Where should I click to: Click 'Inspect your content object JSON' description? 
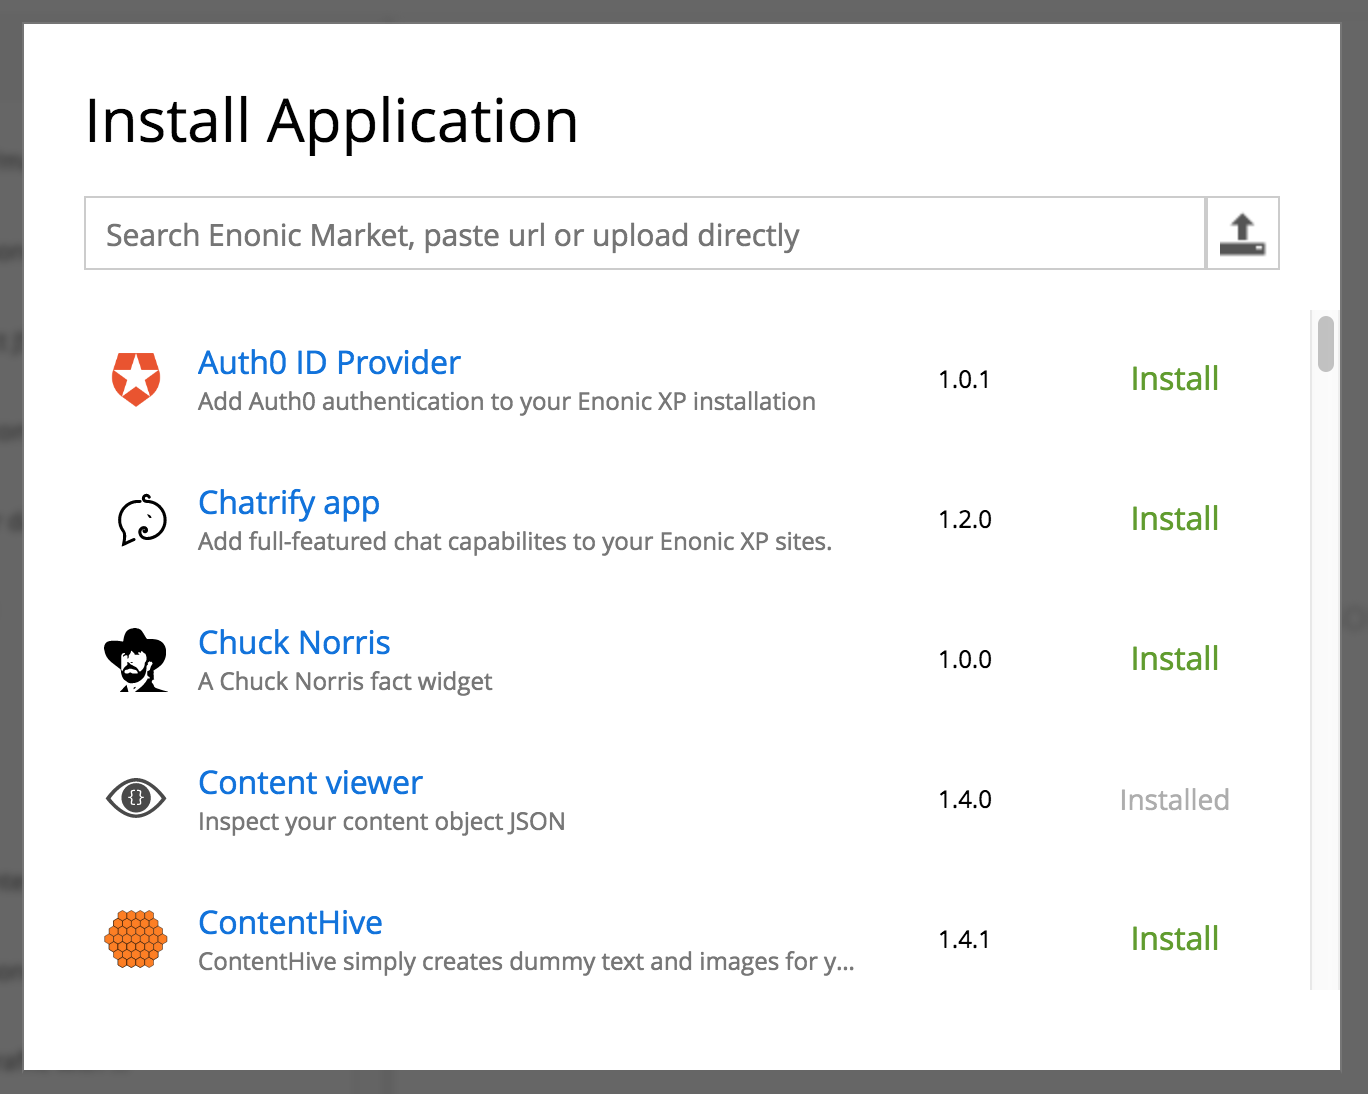(381, 821)
